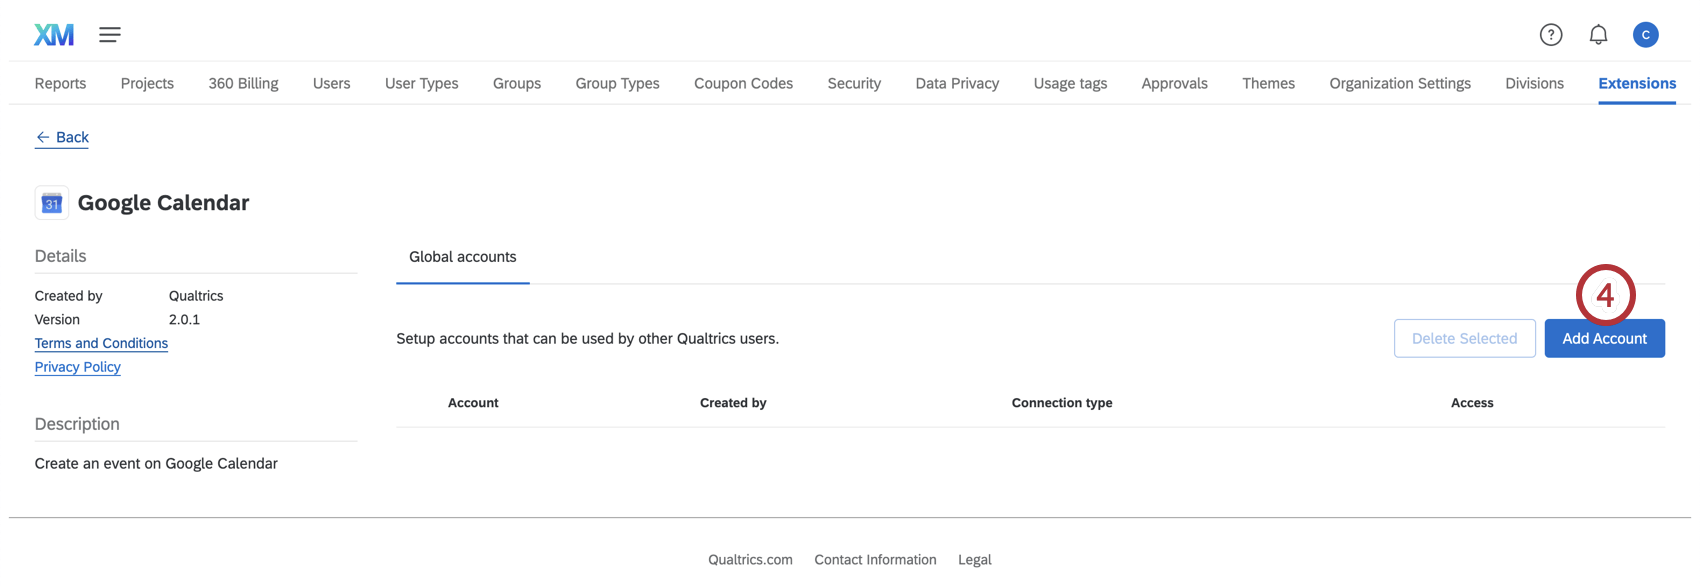
Task: Open the Privacy Policy link
Action: click(x=77, y=367)
